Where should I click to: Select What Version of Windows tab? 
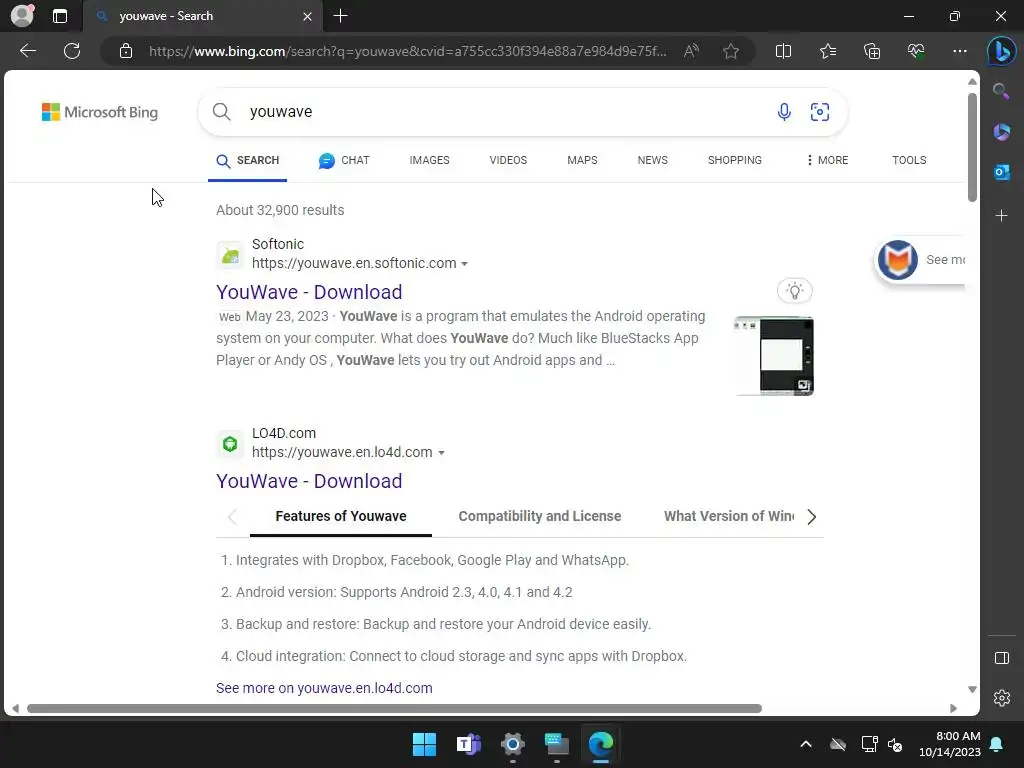coord(729,517)
